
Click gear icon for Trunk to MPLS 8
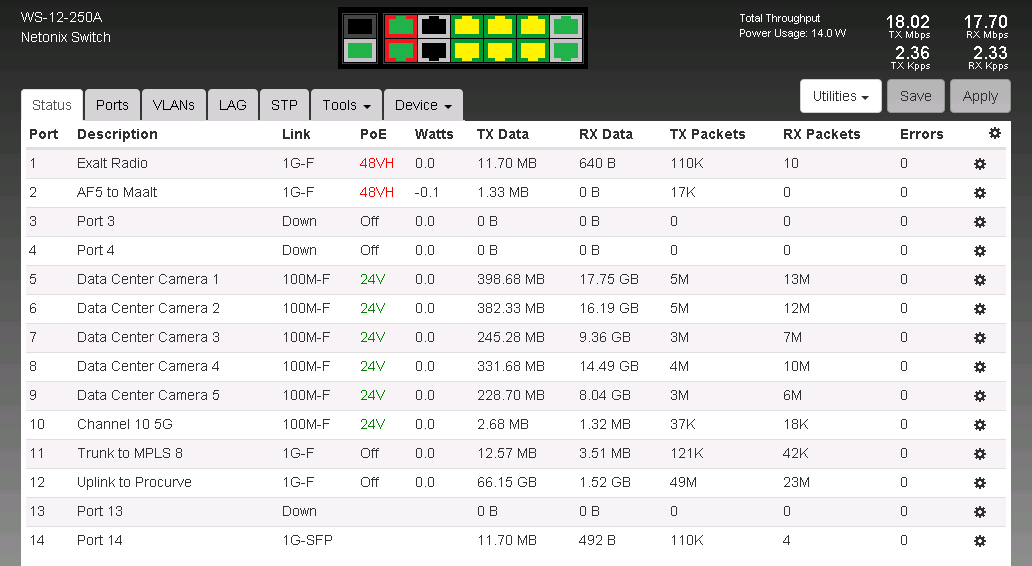click(980, 454)
